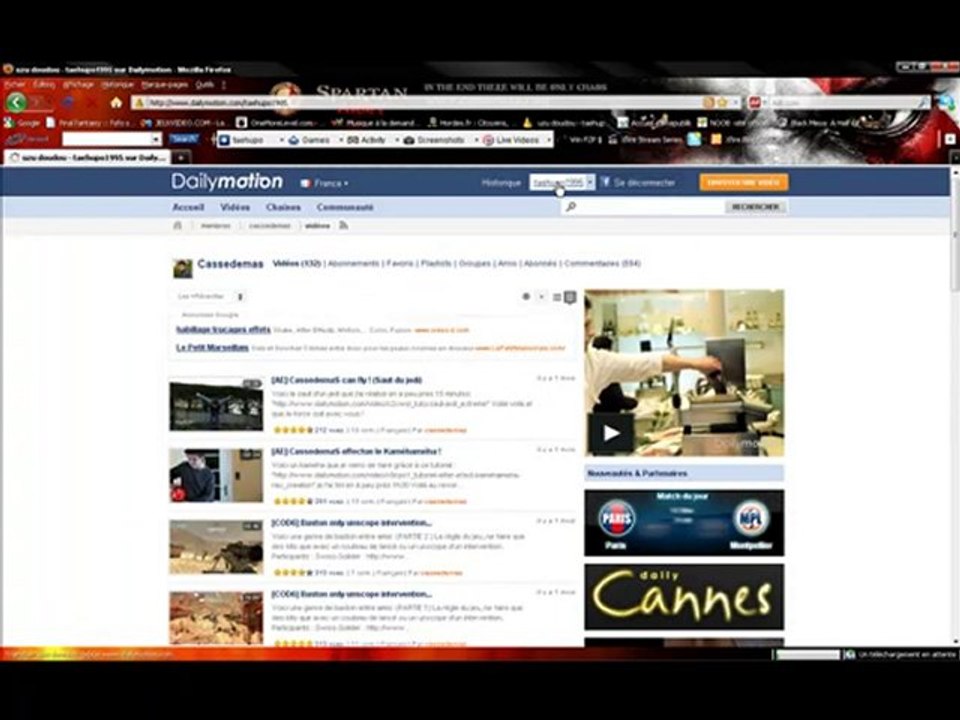This screenshot has height=720, width=960.
Task: Play the video ad in the sidebar
Action: (x=610, y=433)
